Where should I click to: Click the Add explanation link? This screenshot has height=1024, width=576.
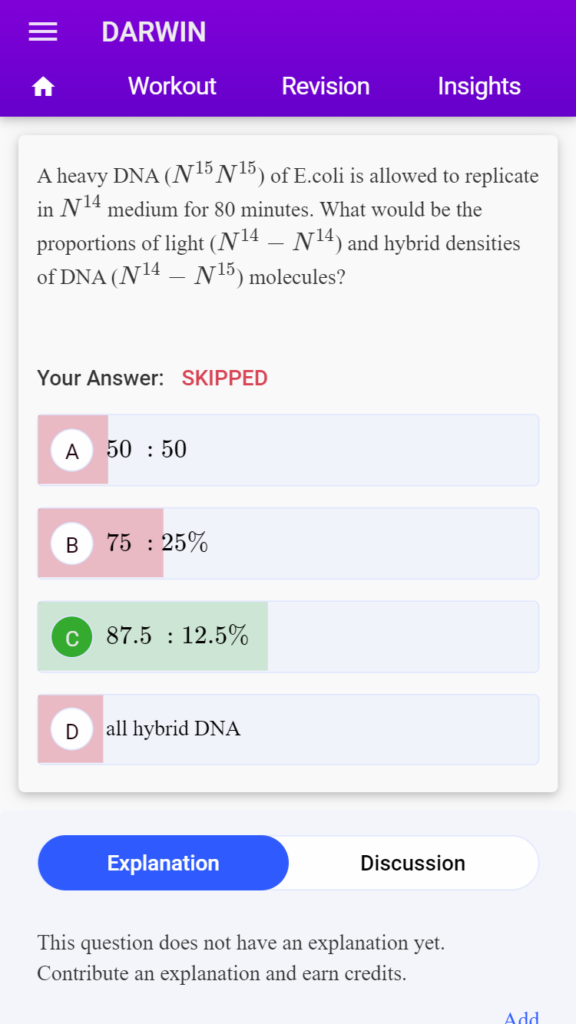tap(520, 1017)
